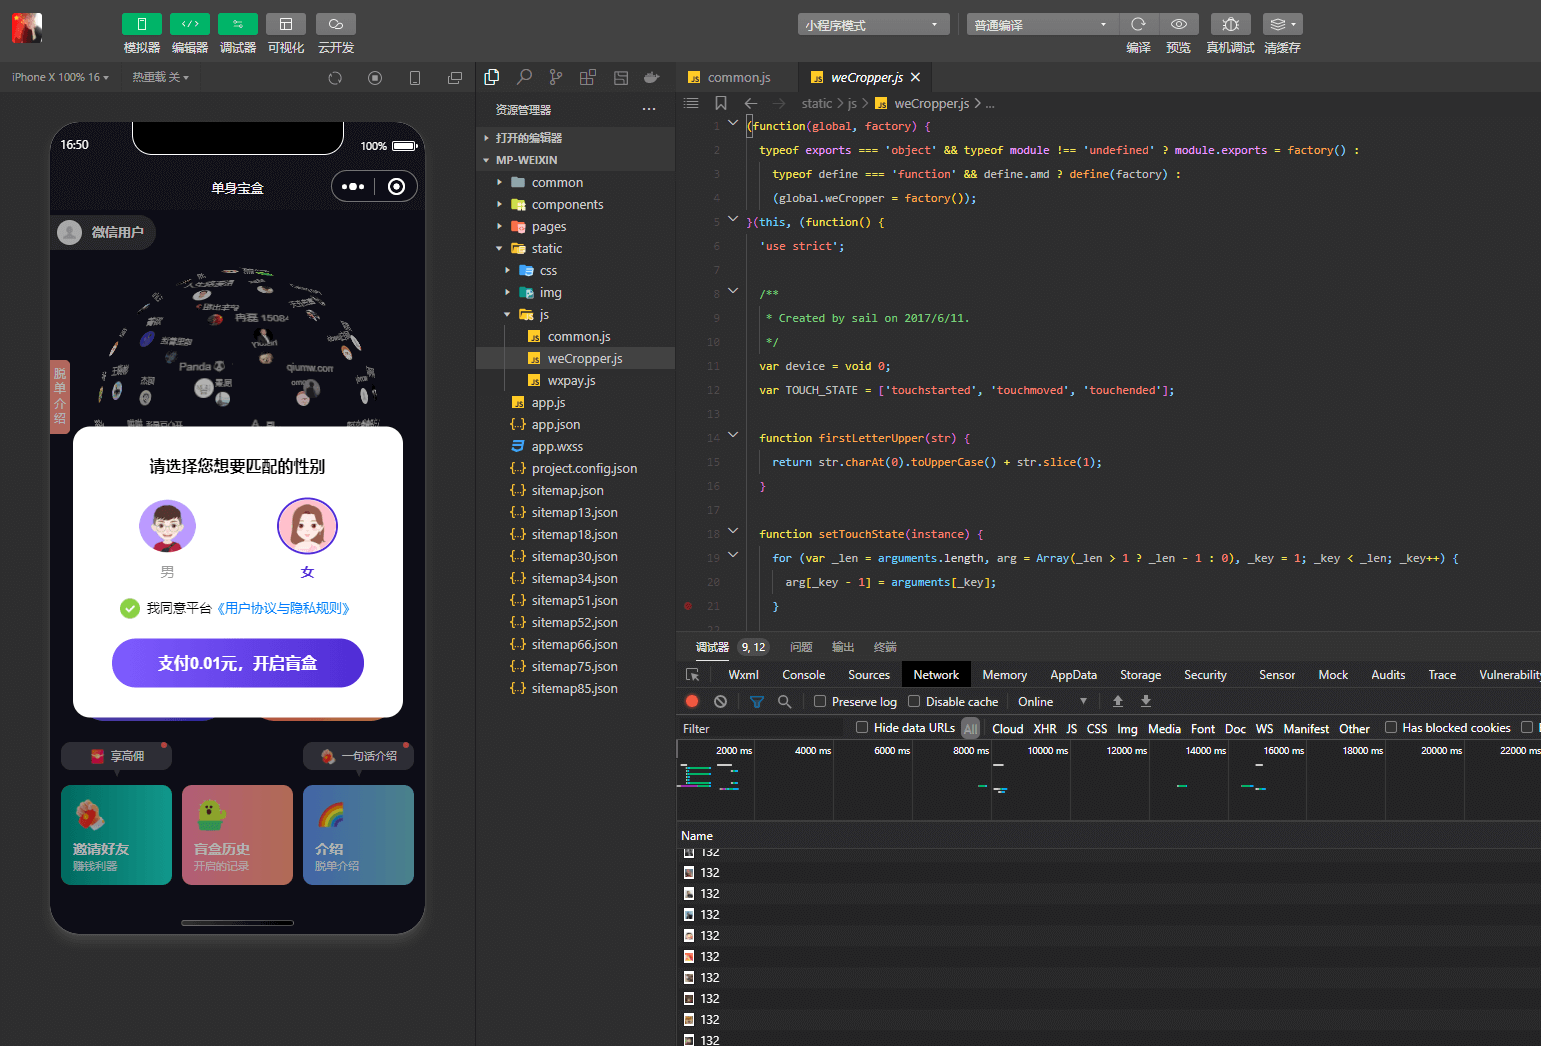The image size is (1541, 1046).
Task: Open preview with the eye icon
Action: tap(1178, 24)
